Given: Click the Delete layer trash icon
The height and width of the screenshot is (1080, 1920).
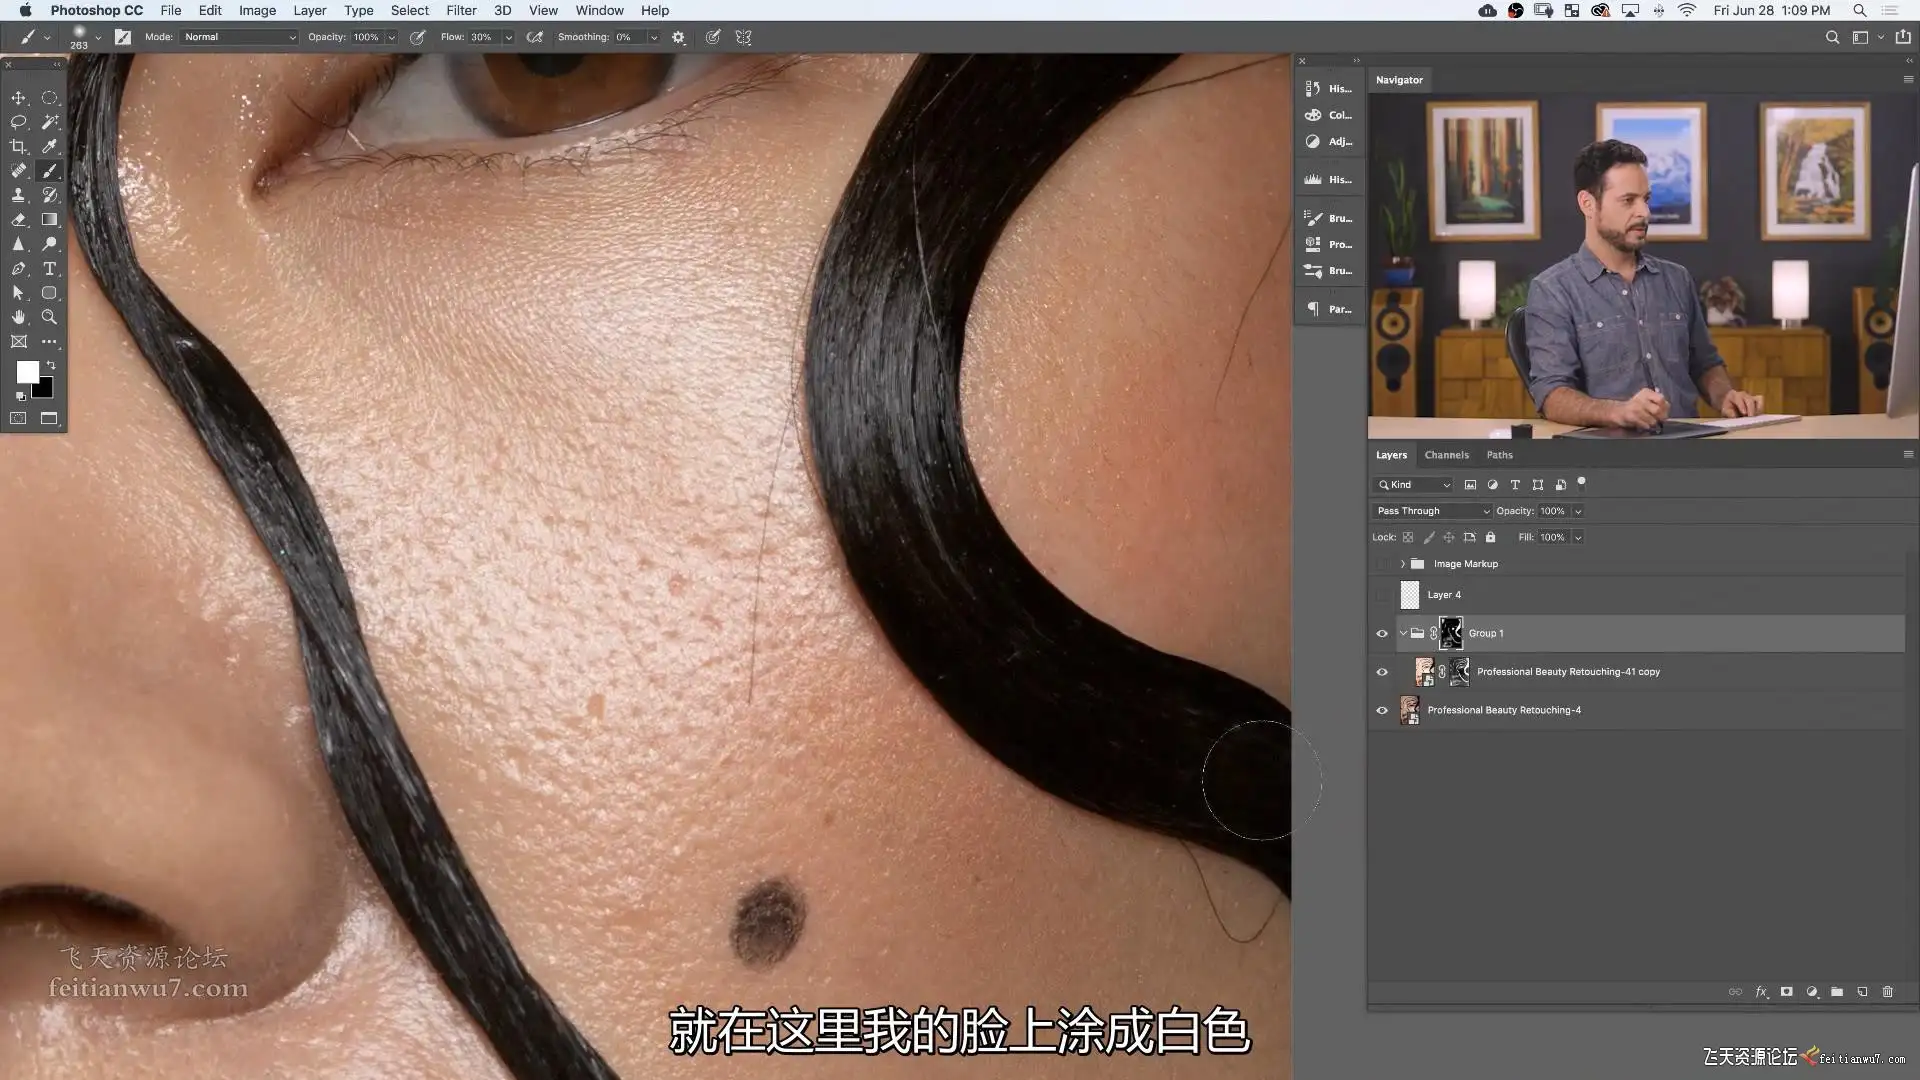Looking at the screenshot, I should coord(1888,992).
